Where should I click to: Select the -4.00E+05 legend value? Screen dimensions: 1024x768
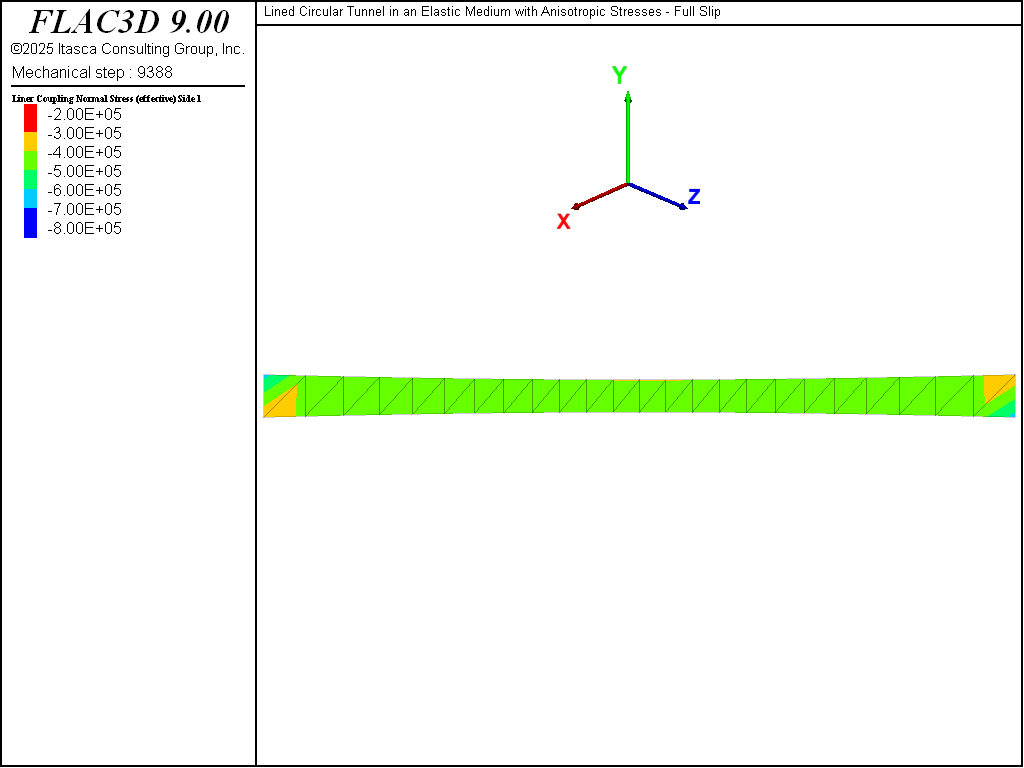(84, 152)
